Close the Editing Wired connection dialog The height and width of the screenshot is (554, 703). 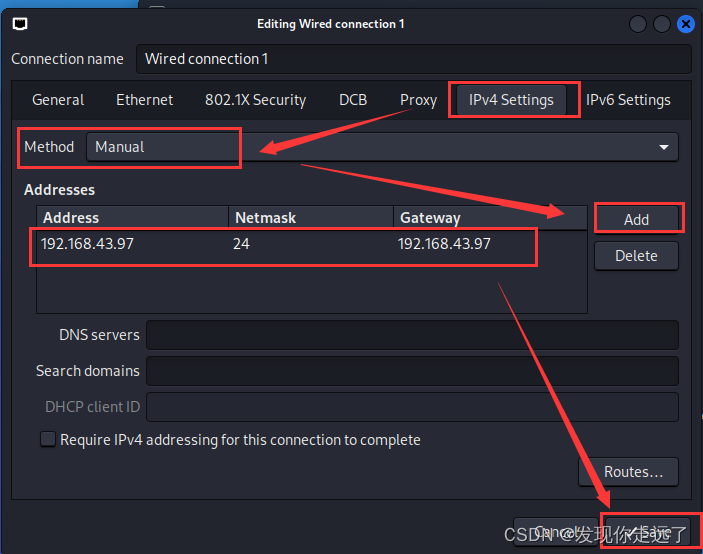point(686,24)
